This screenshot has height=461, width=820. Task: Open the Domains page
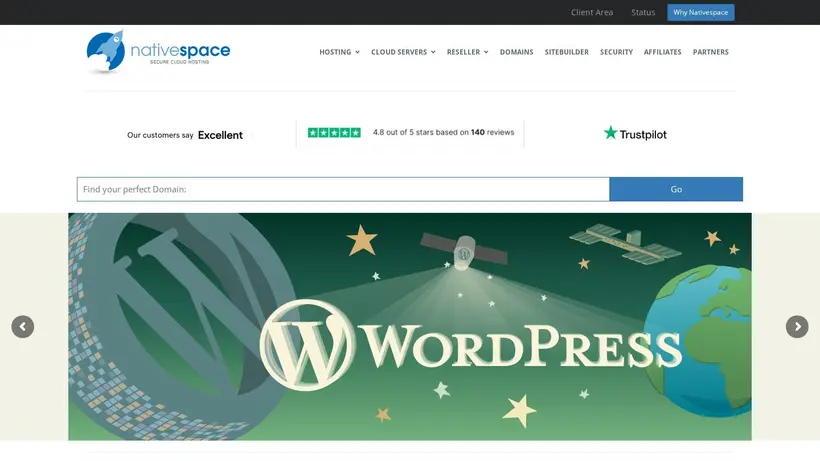click(517, 52)
